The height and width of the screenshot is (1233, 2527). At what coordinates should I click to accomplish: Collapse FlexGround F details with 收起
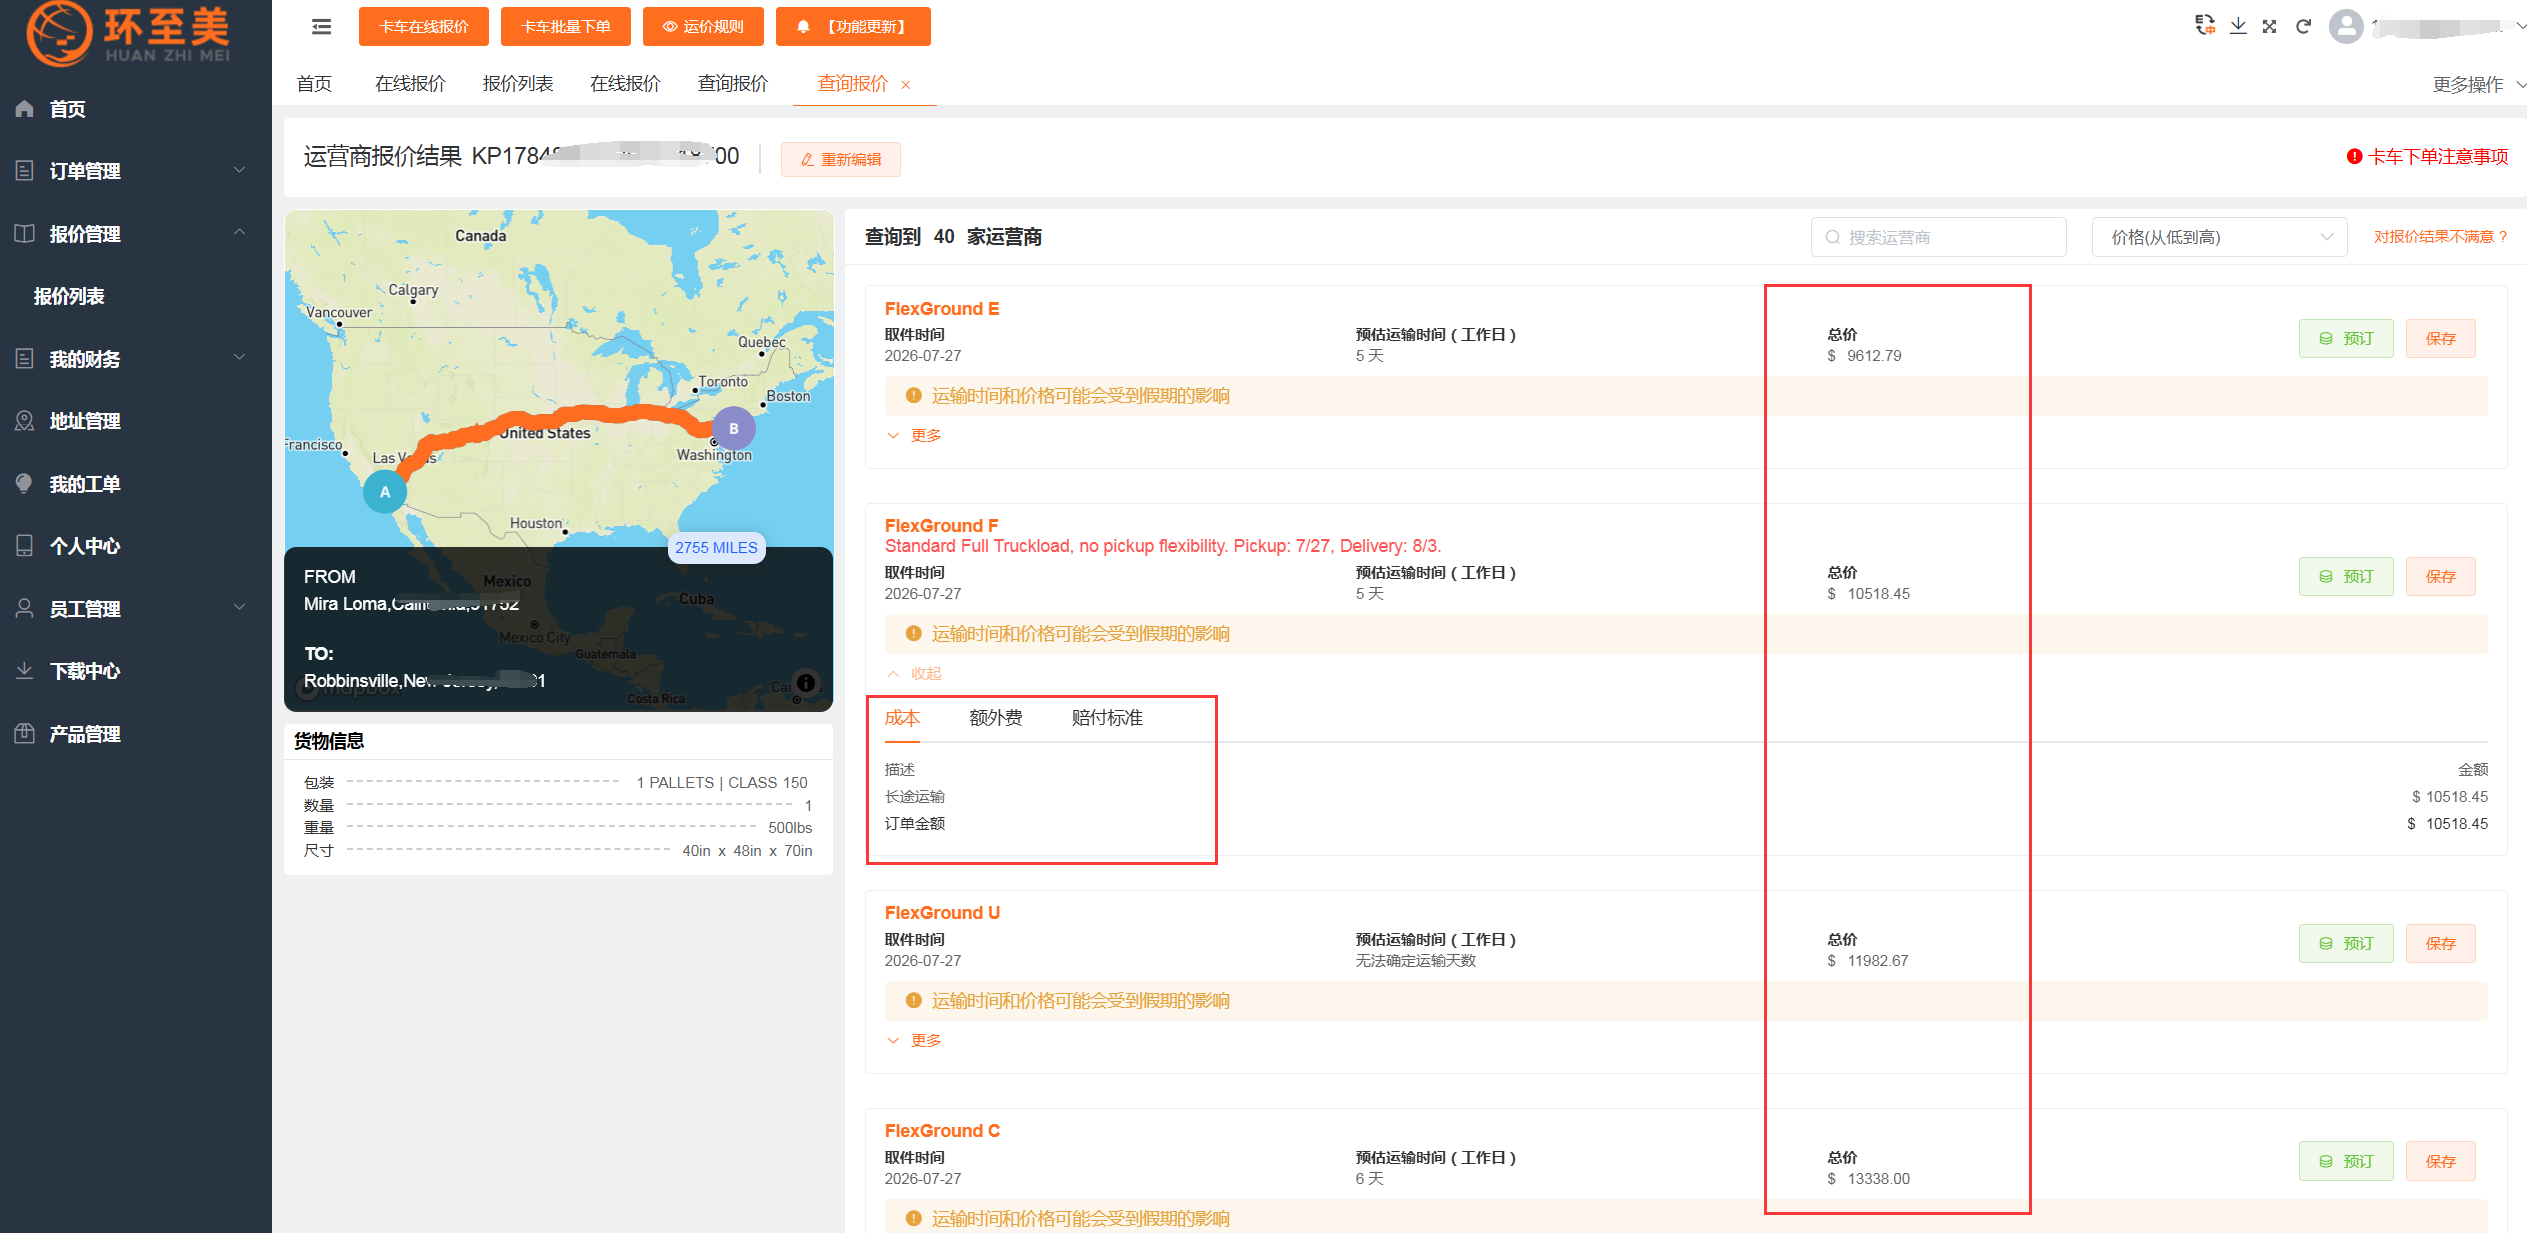(x=914, y=674)
